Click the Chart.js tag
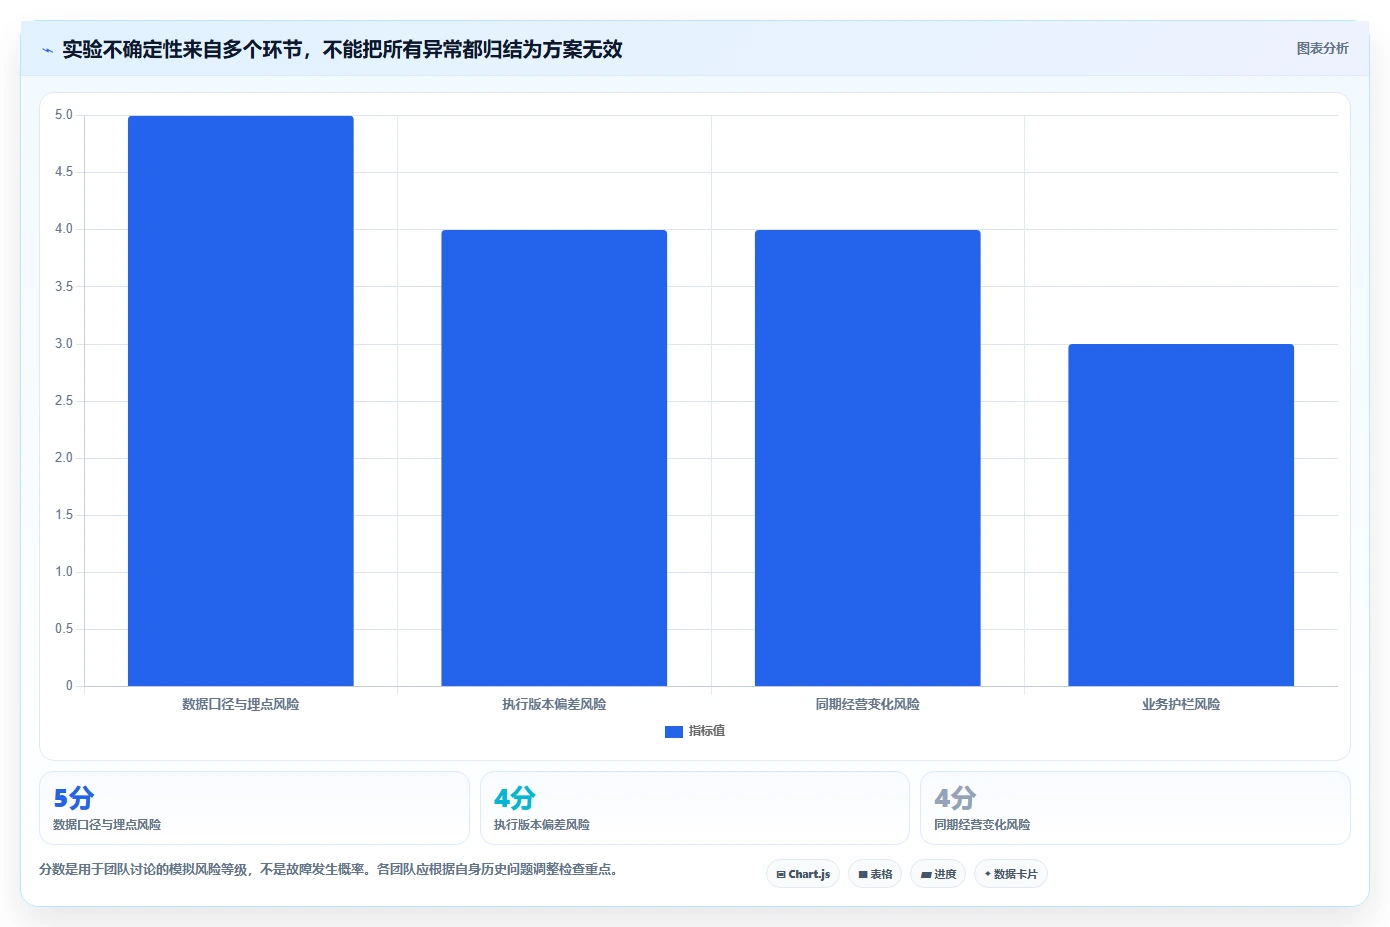 (803, 874)
